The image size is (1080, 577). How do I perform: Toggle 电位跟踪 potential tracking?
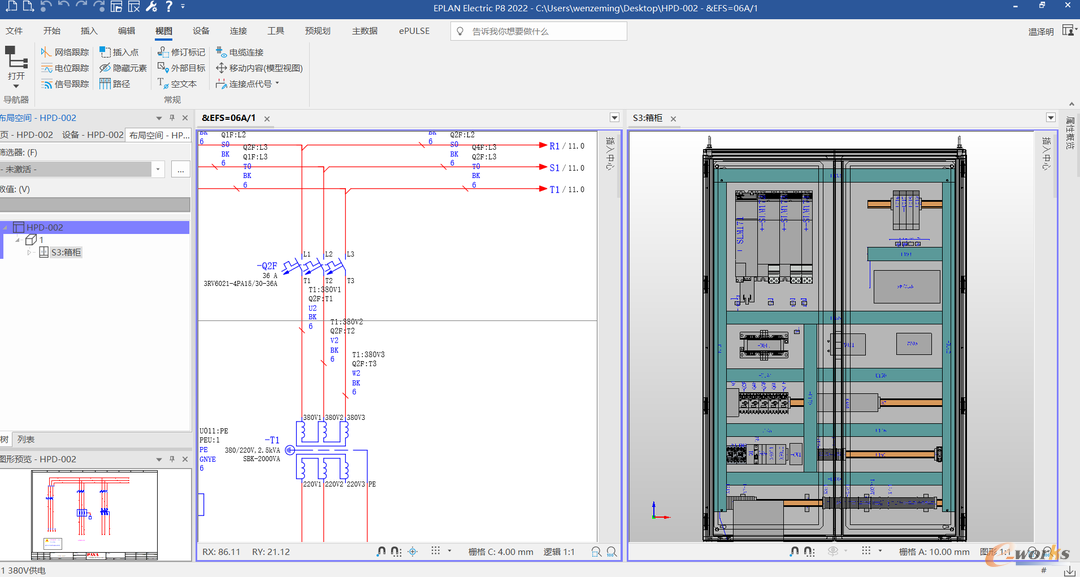coord(65,67)
